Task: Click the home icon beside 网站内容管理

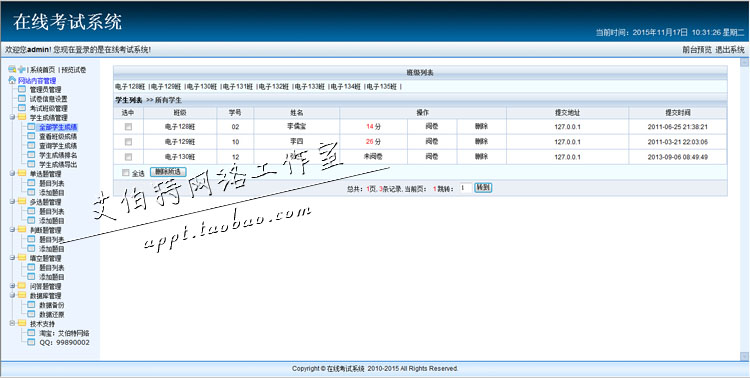Action: click(12, 80)
